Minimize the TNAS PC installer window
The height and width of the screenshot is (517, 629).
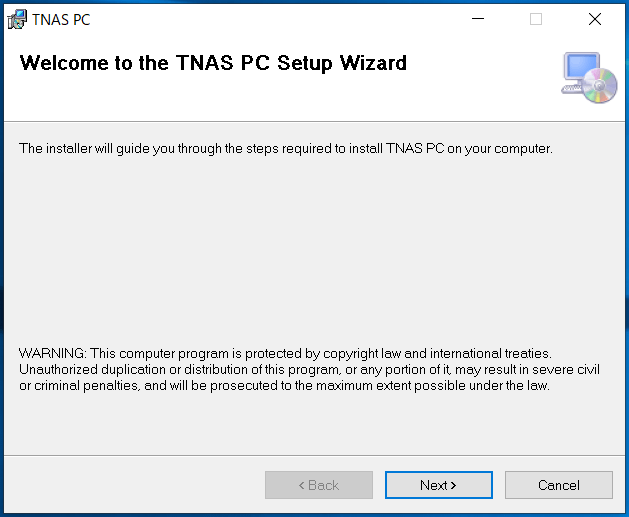478,19
